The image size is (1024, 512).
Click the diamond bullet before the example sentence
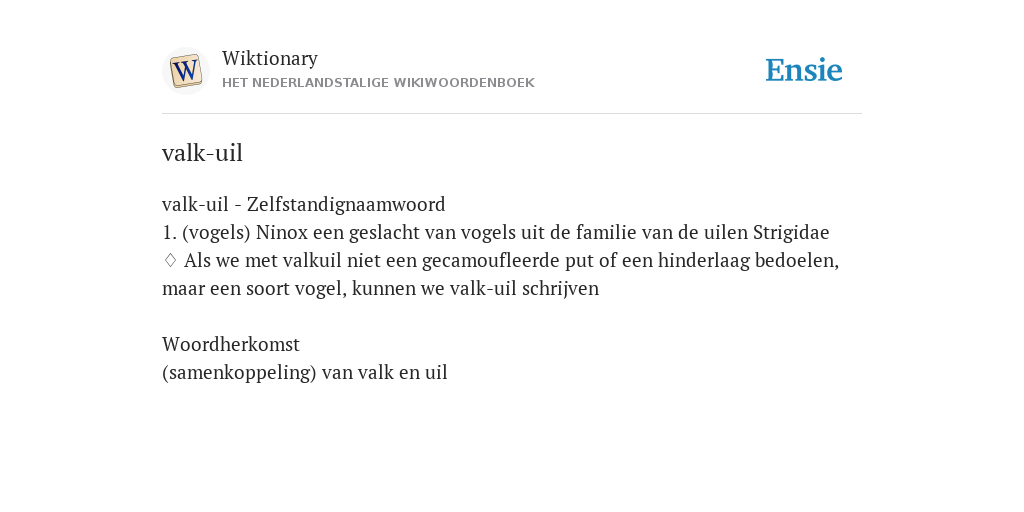[170, 261]
